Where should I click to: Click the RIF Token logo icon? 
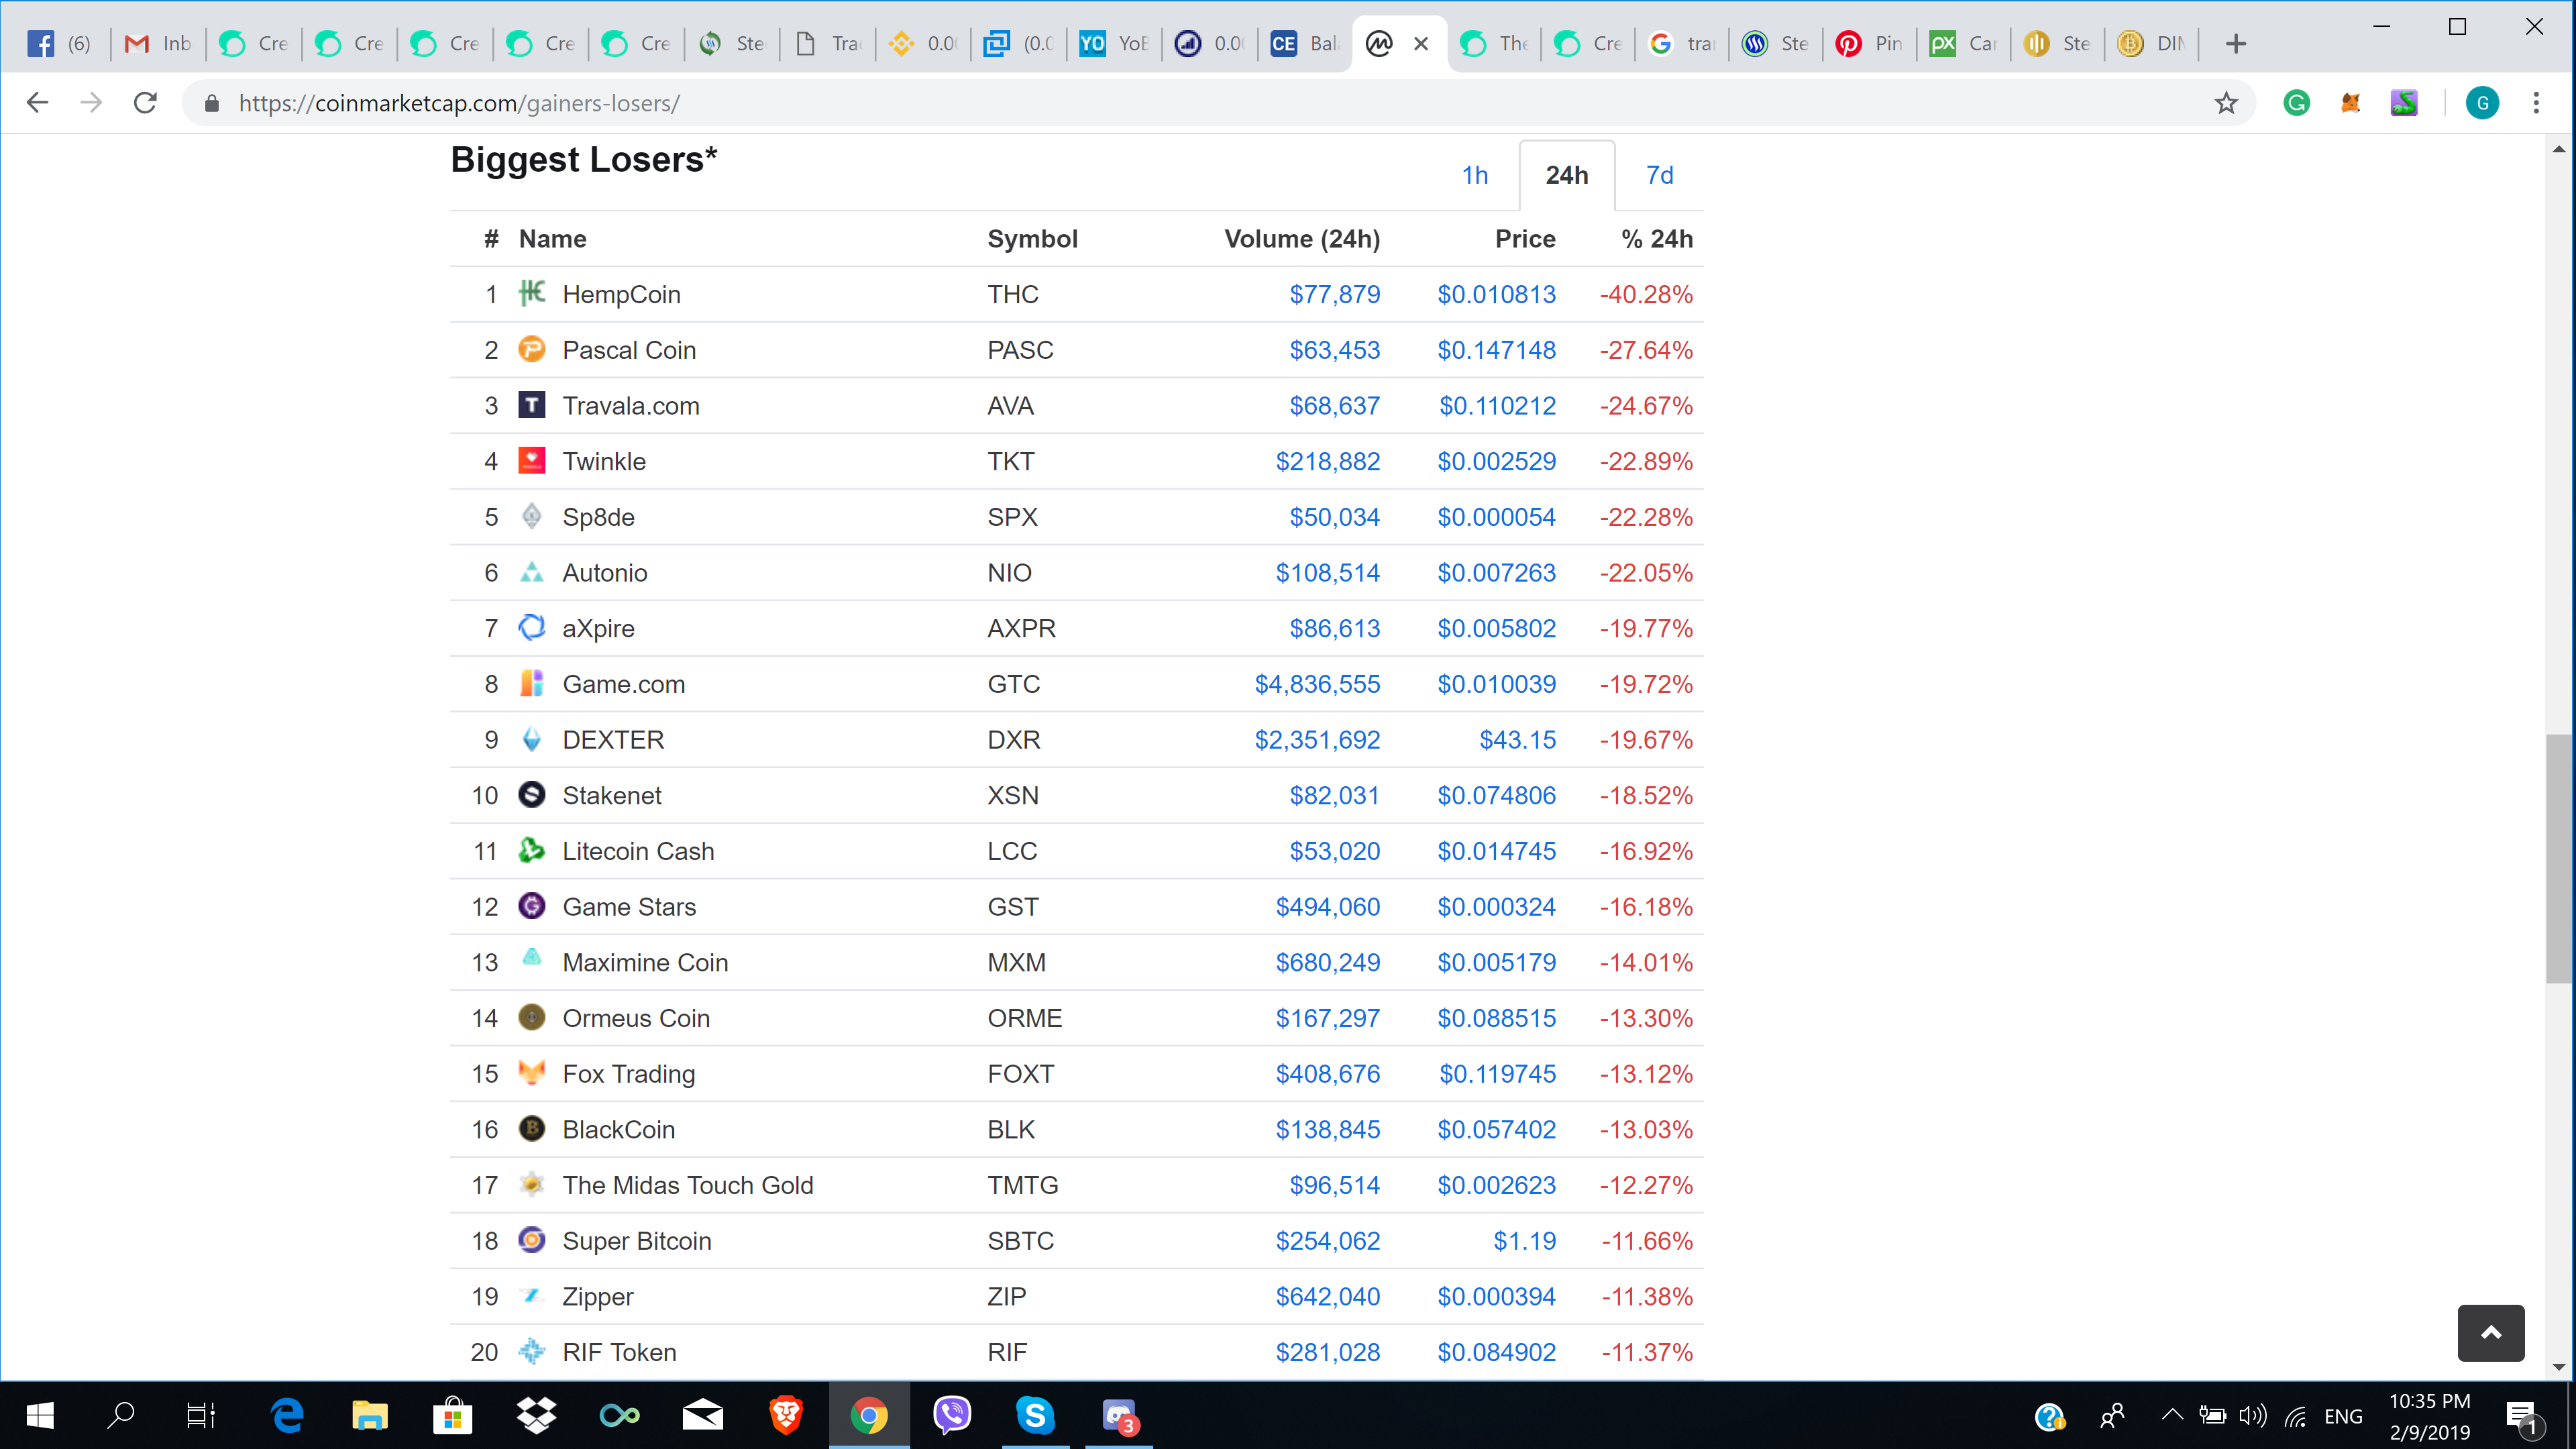(532, 1351)
